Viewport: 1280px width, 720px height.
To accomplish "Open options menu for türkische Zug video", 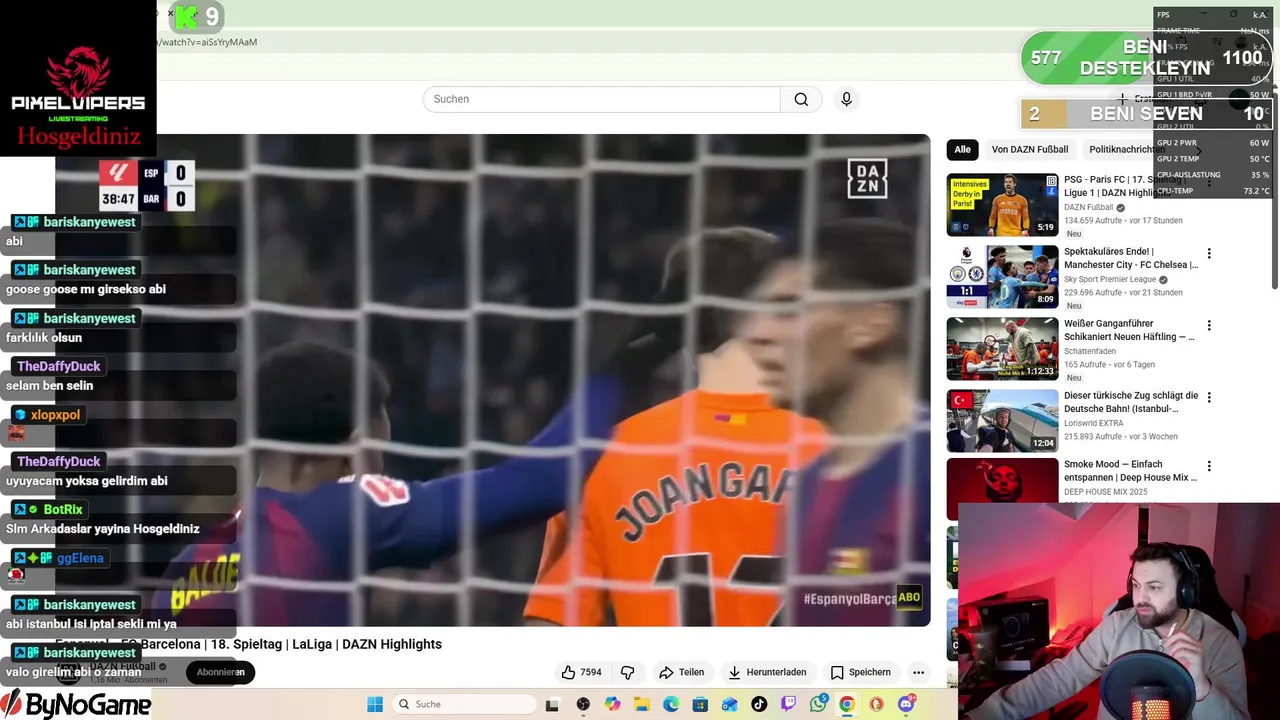I will tap(1209, 397).
